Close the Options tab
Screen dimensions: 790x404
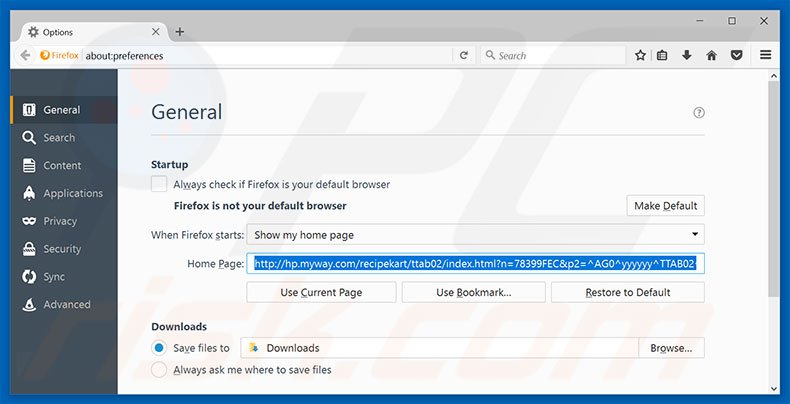[156, 32]
